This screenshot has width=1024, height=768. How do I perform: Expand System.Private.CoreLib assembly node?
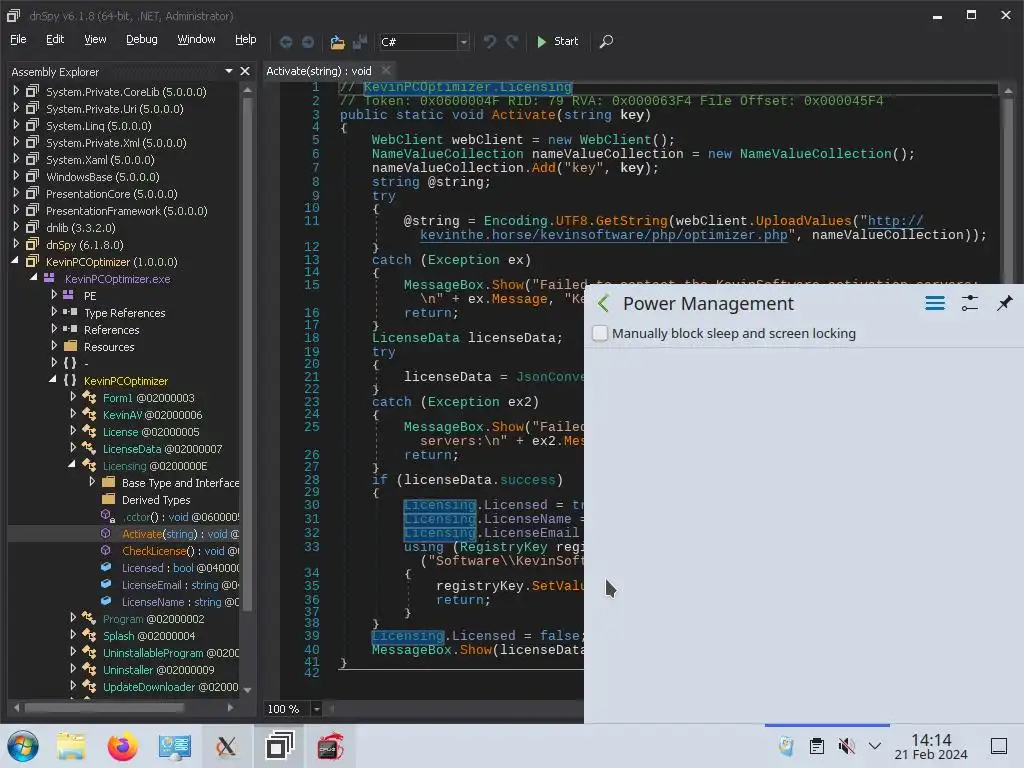coord(16,91)
